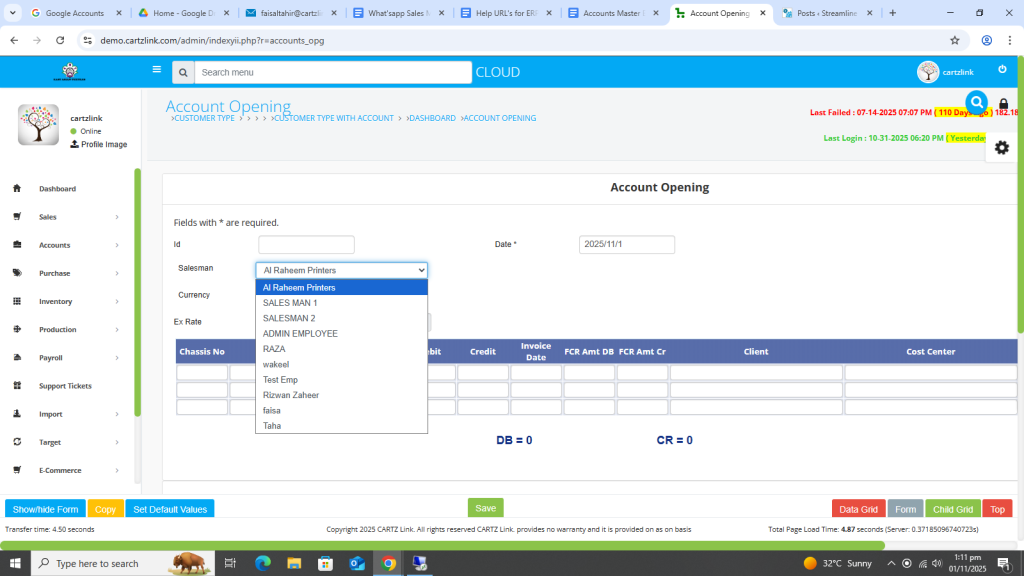
Task: Open the Dashboard sidebar item
Action: pyautogui.click(x=57, y=189)
